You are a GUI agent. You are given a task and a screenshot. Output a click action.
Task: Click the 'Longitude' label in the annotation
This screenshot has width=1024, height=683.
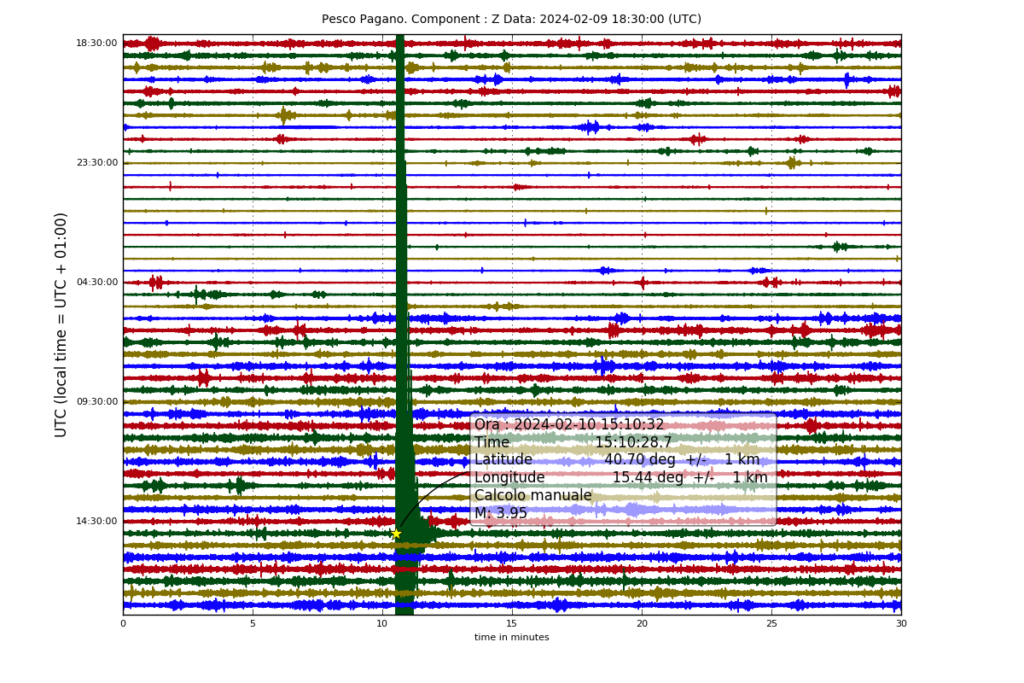pos(509,477)
